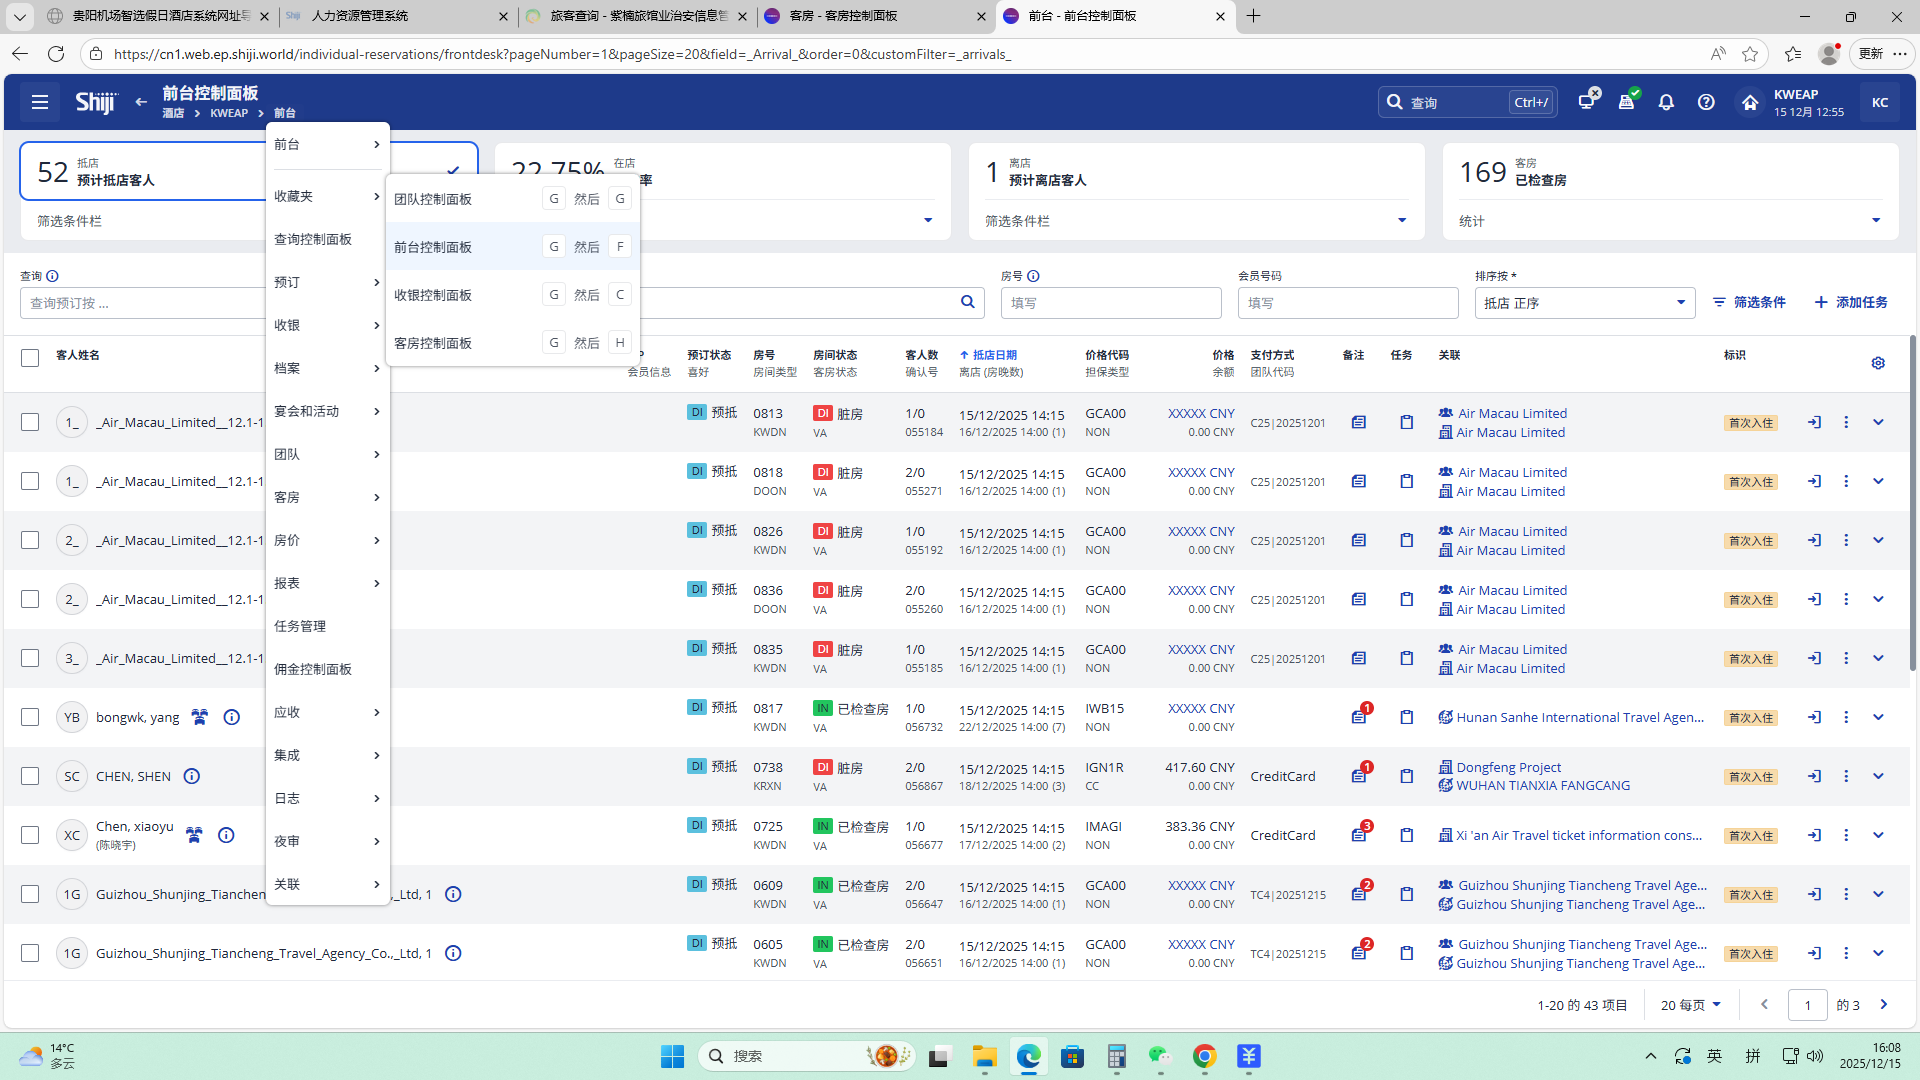
Task: Click the notifications bell icon
Action: pyautogui.click(x=1666, y=102)
